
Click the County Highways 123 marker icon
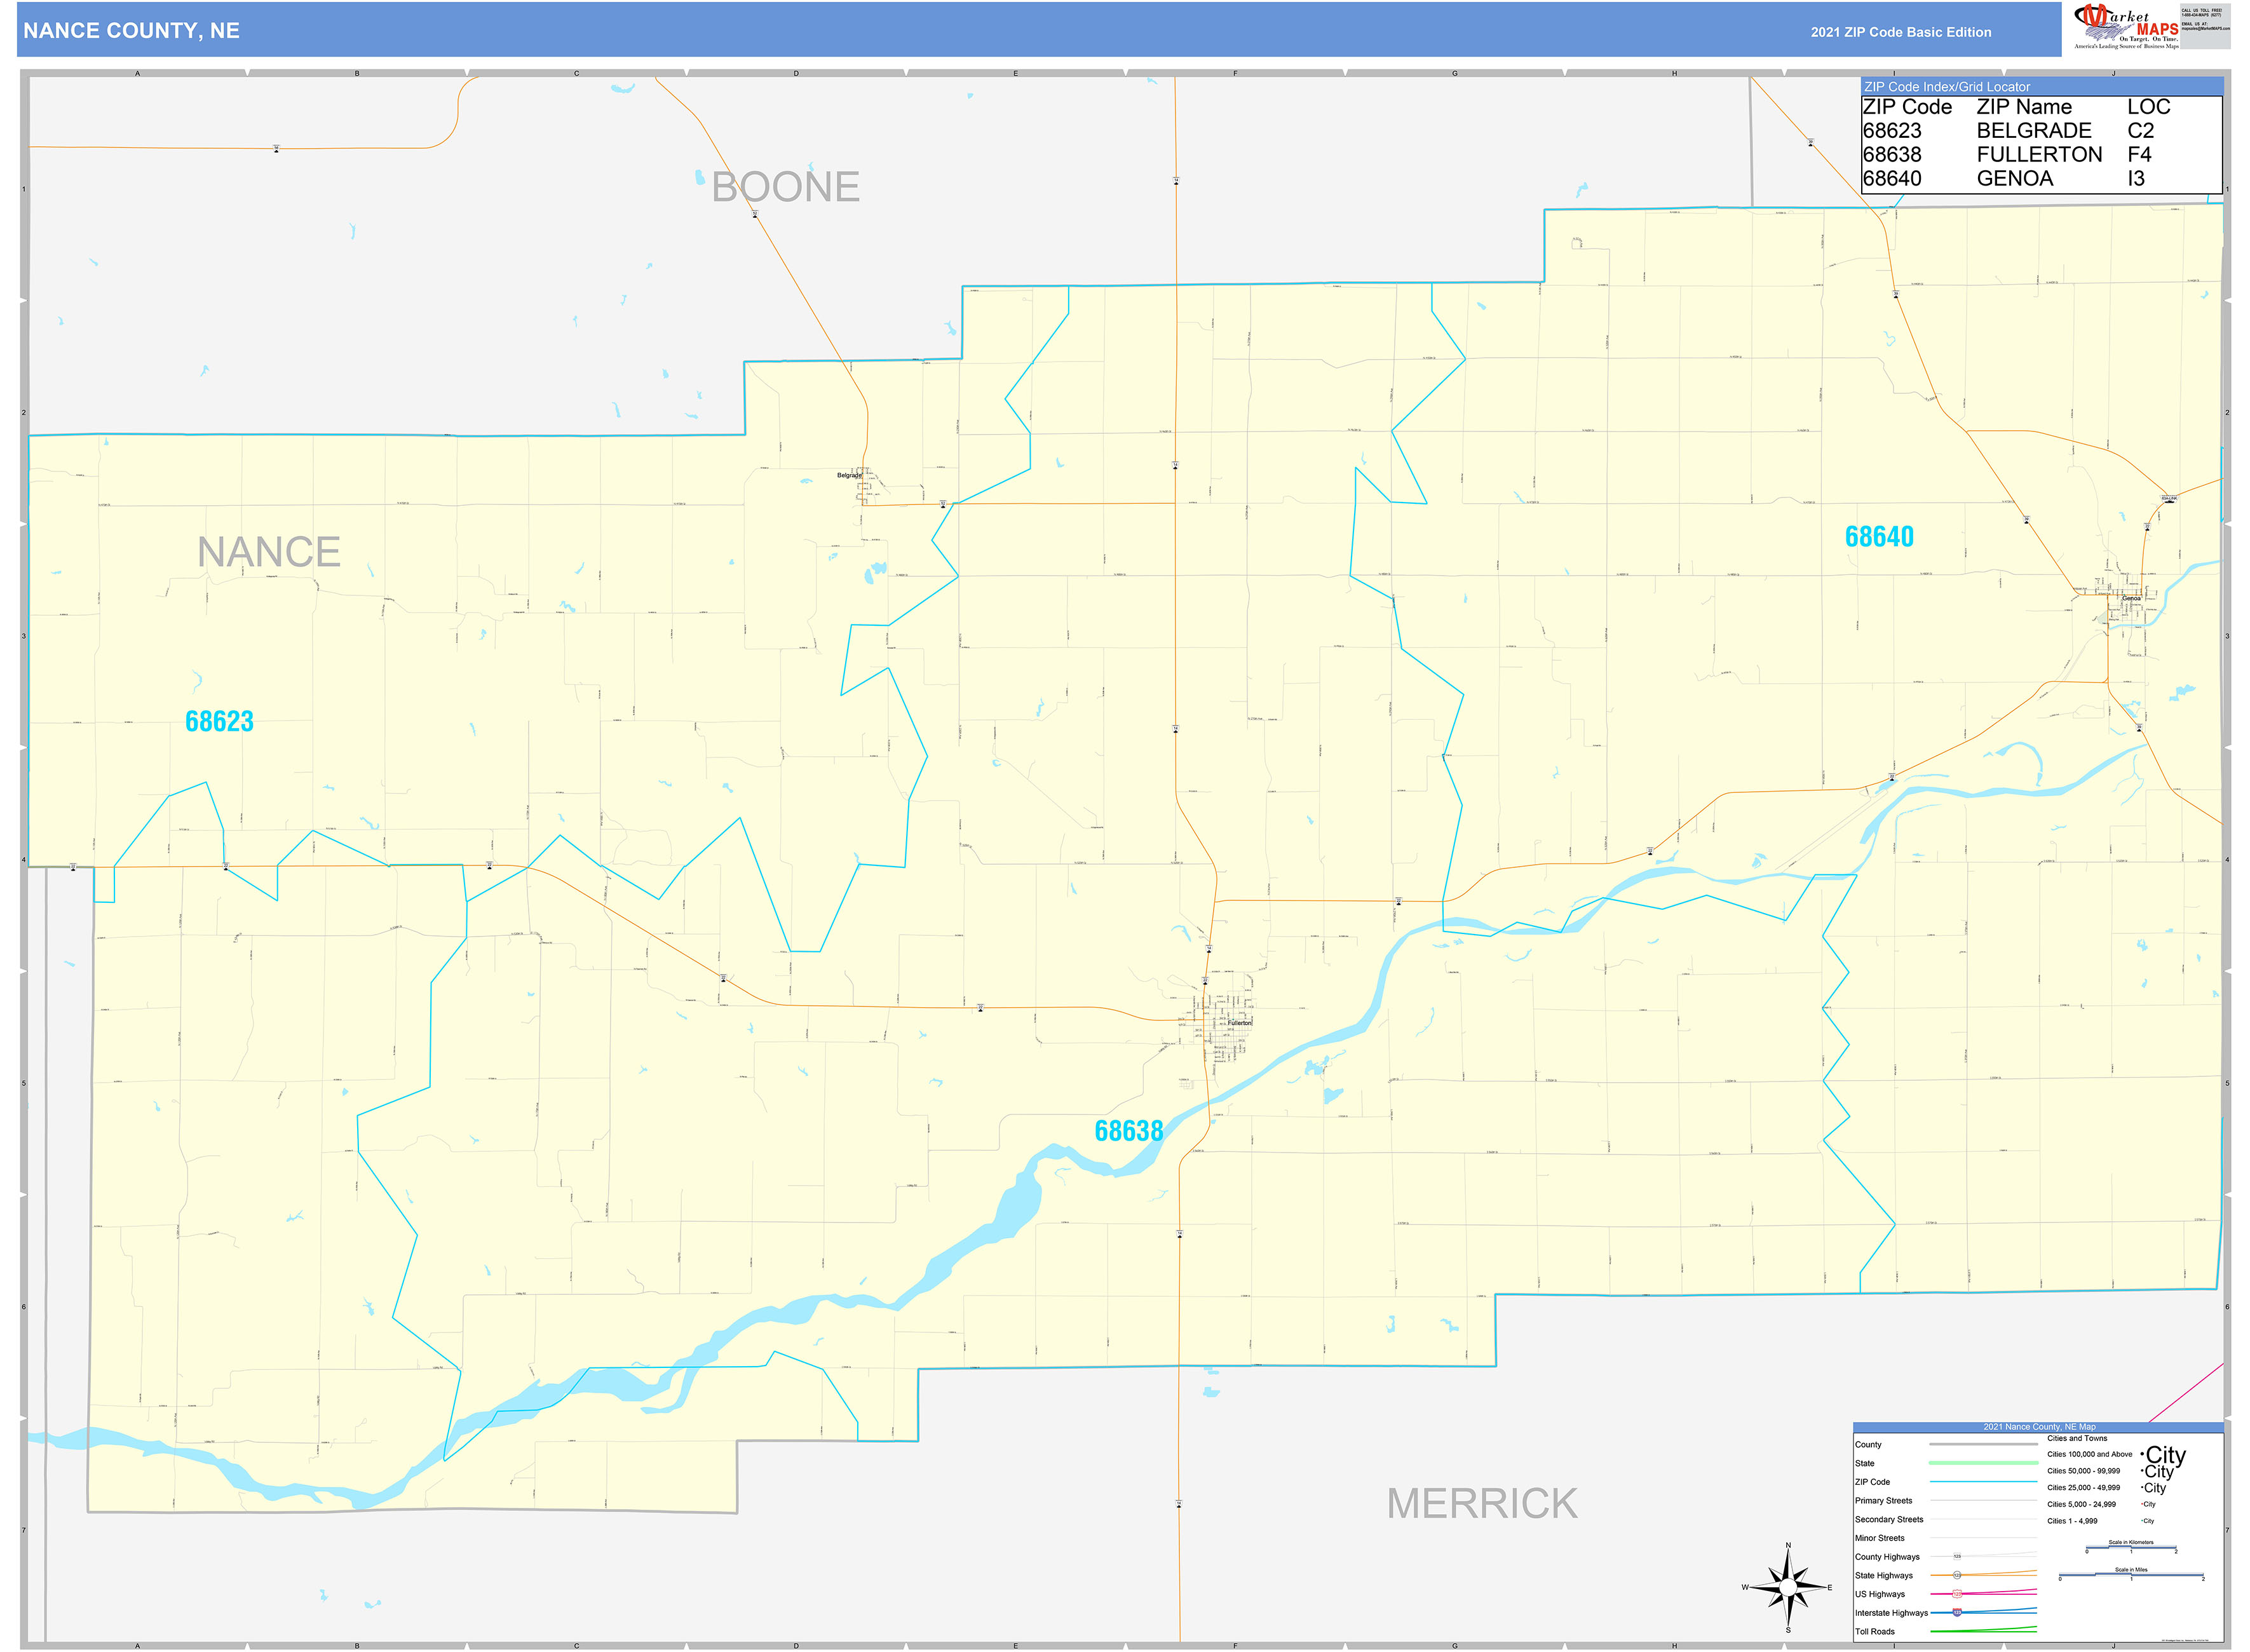pyautogui.click(x=1958, y=1556)
